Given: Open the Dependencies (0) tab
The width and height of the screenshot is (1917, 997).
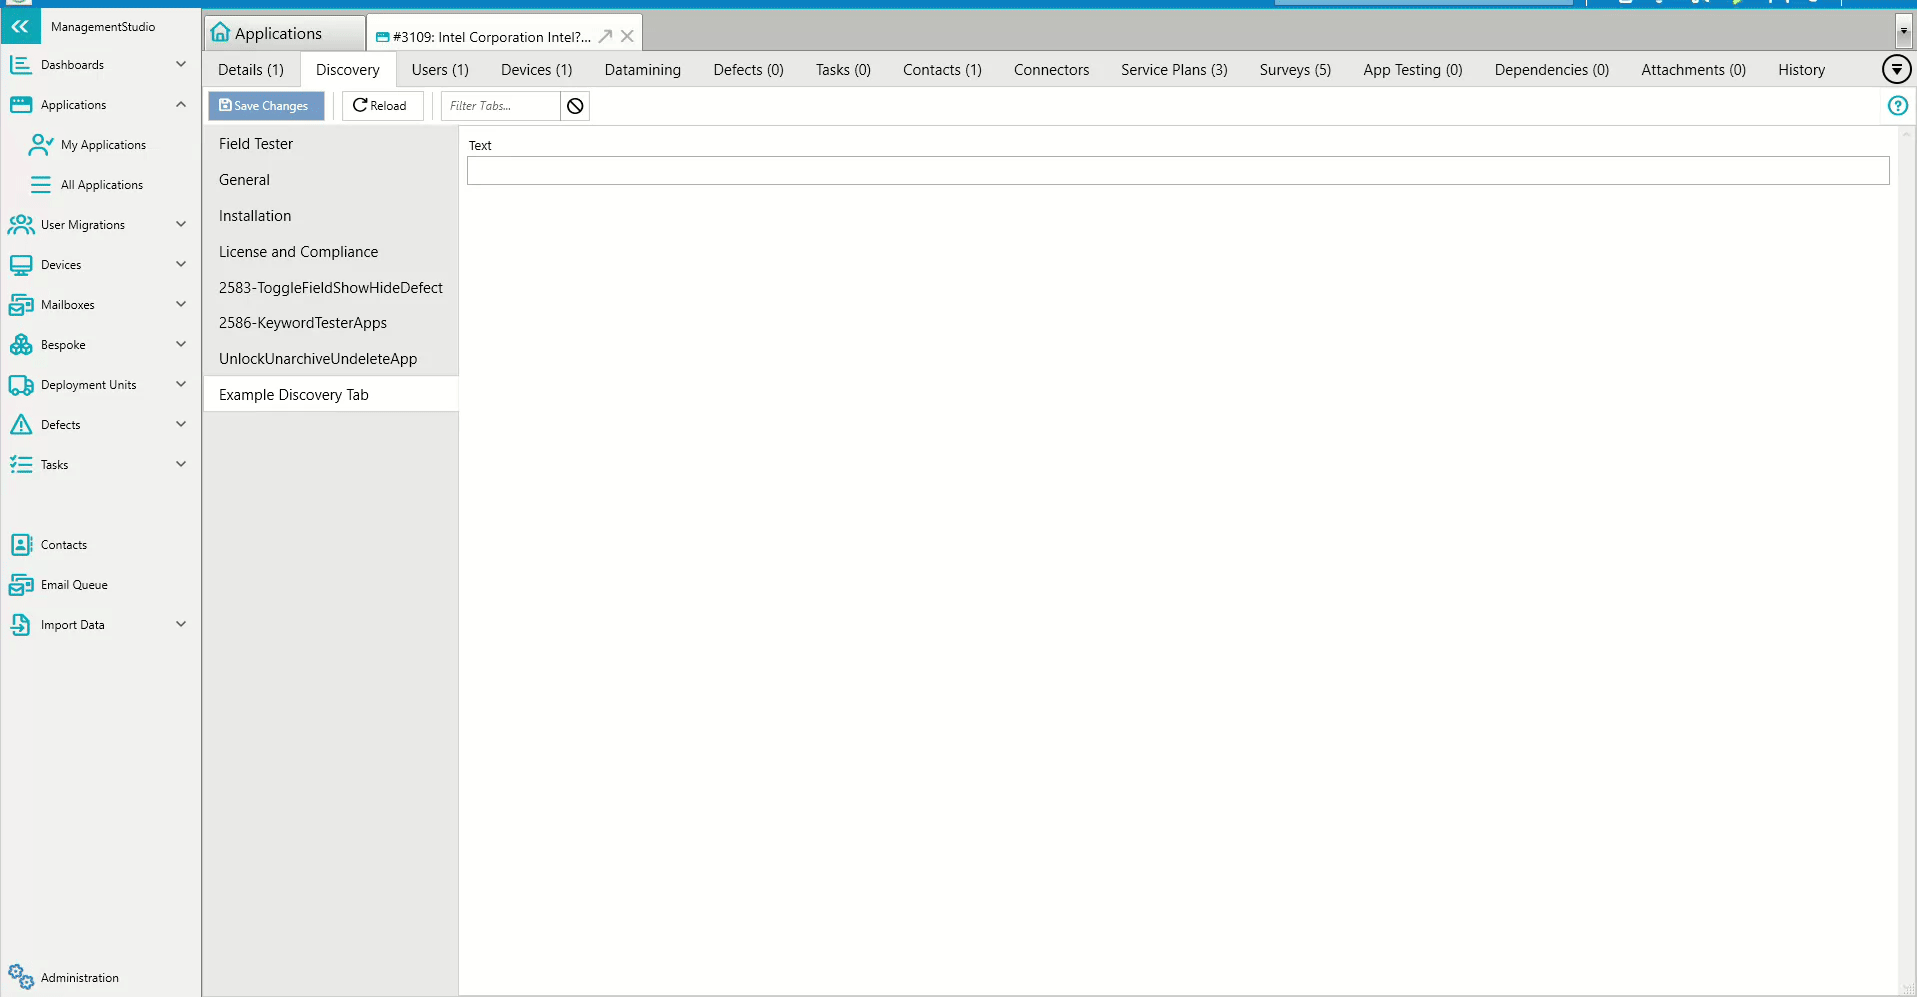Looking at the screenshot, I should (x=1551, y=70).
